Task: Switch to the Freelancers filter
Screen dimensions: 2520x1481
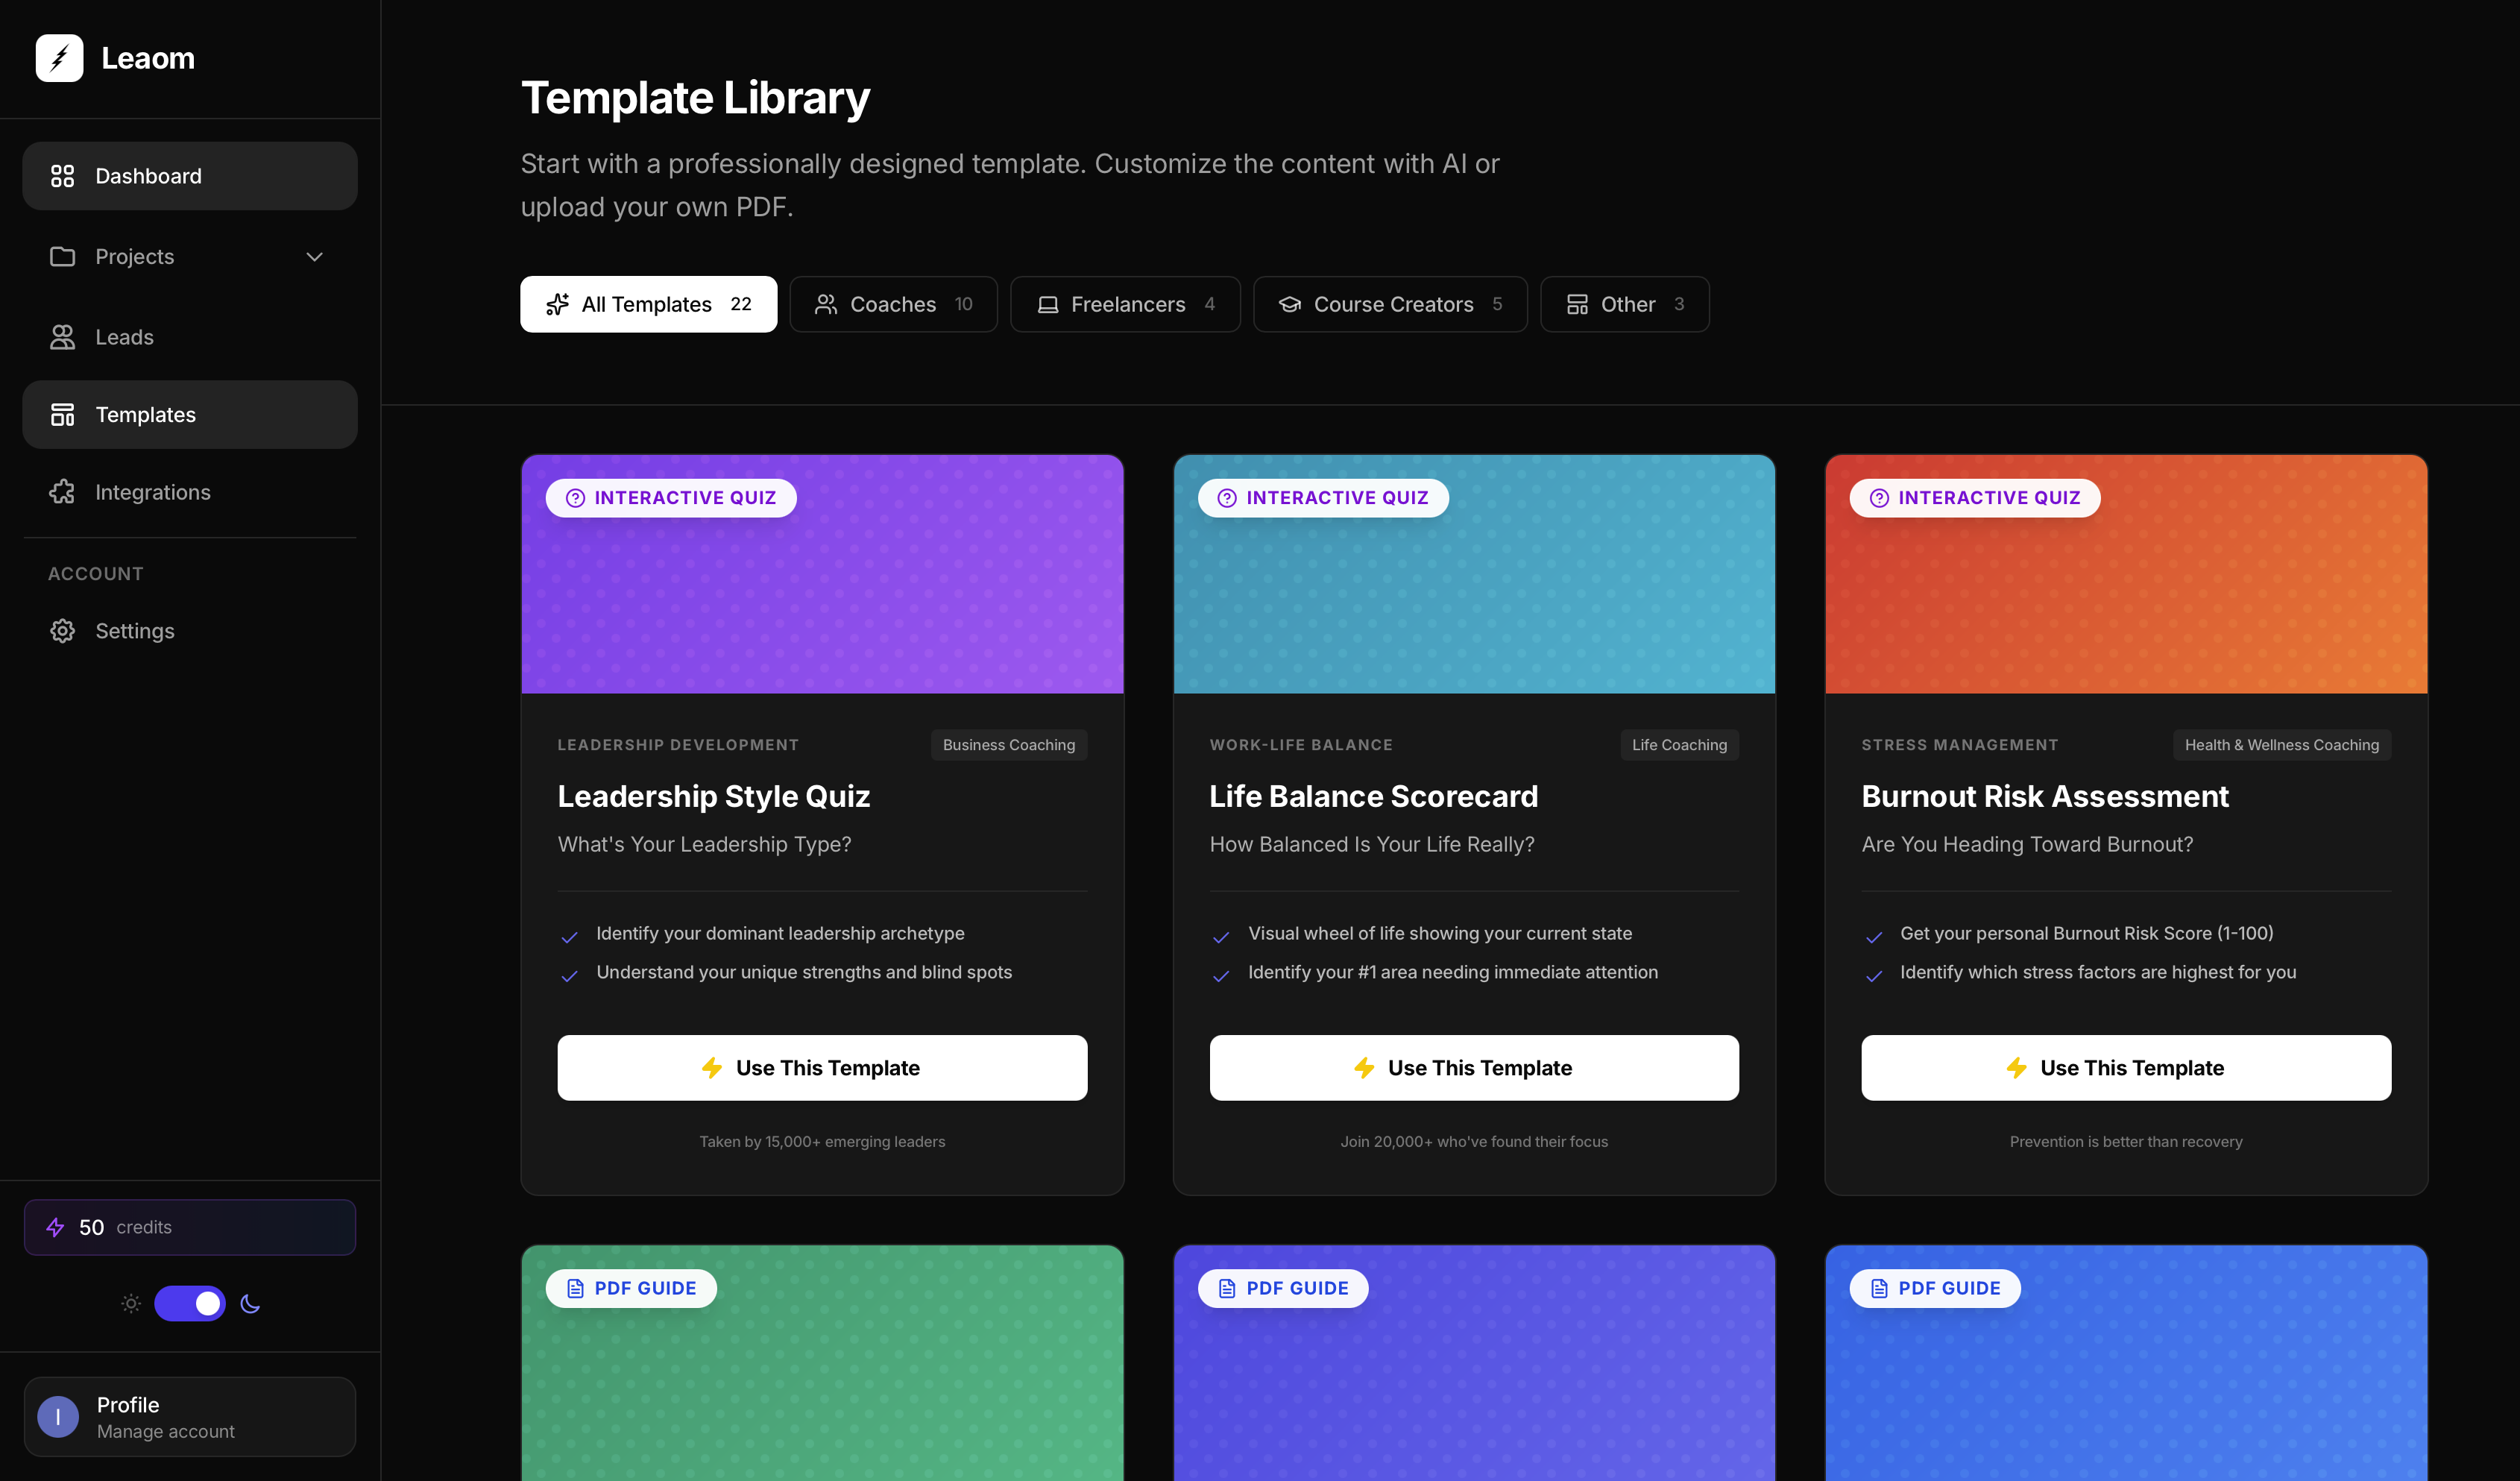Action: tap(1125, 304)
